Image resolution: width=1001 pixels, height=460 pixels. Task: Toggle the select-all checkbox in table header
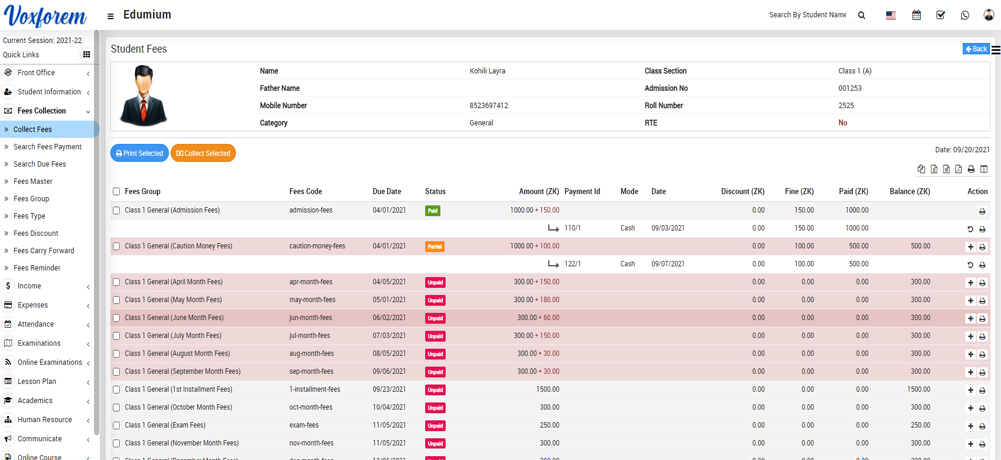116,192
